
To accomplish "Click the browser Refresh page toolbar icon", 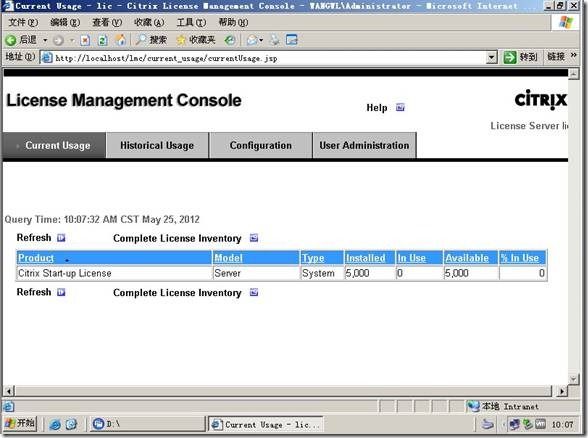I will pos(102,40).
